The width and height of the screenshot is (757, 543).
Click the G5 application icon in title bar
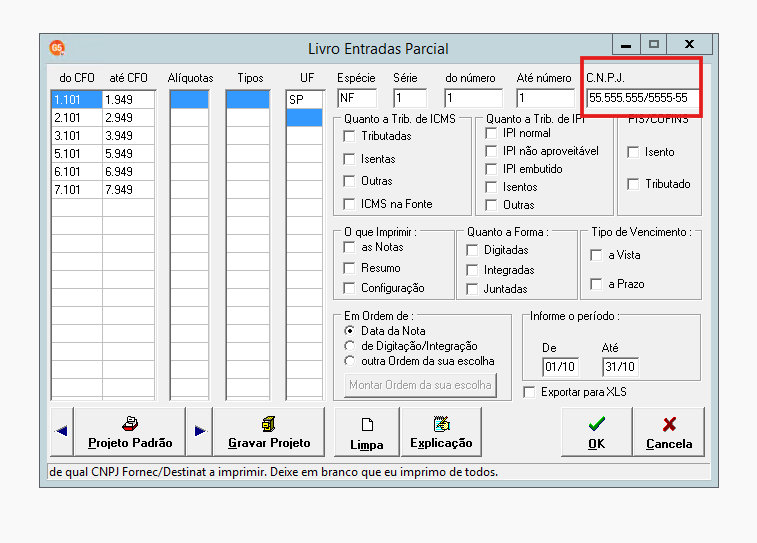tap(57, 48)
